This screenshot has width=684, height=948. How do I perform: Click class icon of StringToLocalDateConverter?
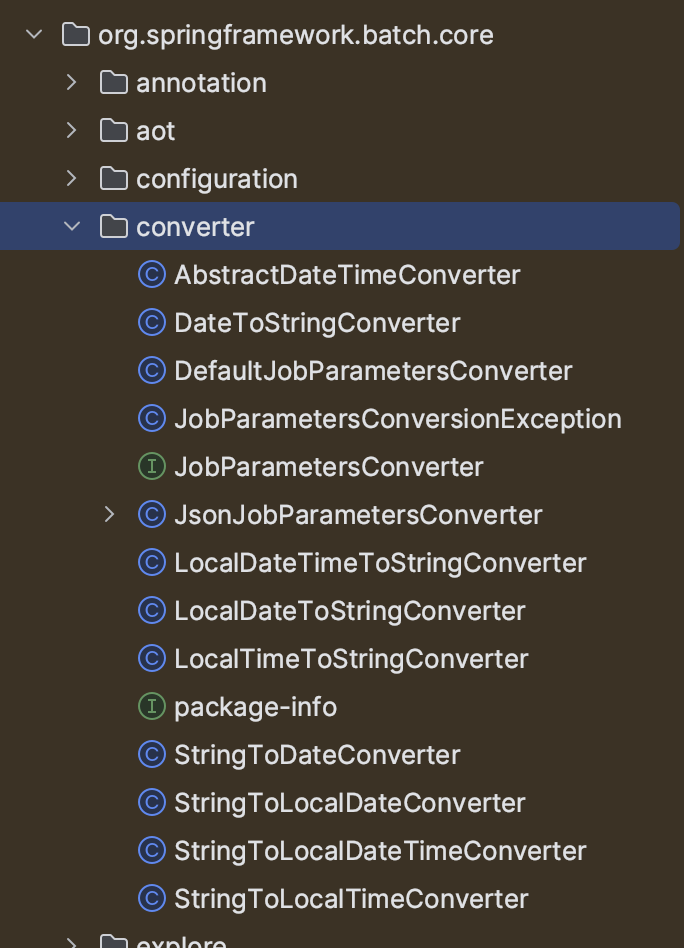(x=152, y=803)
